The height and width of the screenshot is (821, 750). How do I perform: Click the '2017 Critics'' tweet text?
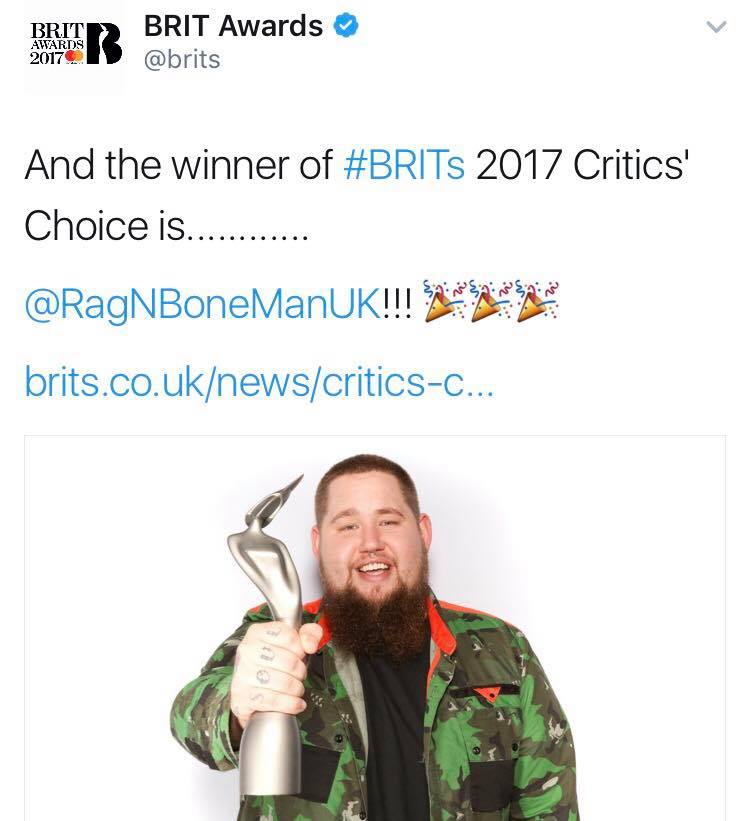click(582, 165)
